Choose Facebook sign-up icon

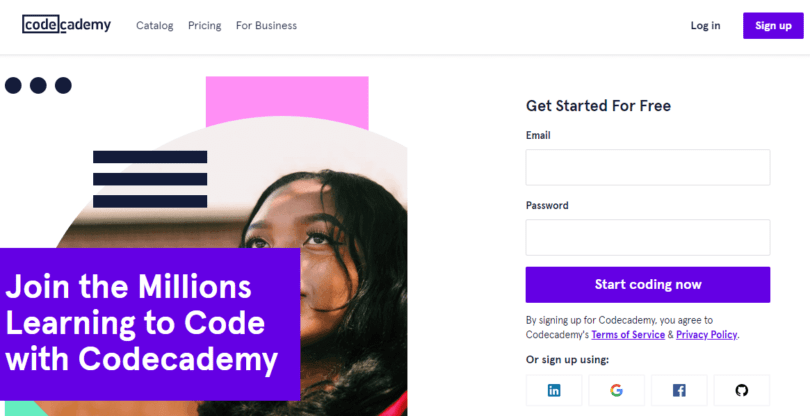coord(679,390)
